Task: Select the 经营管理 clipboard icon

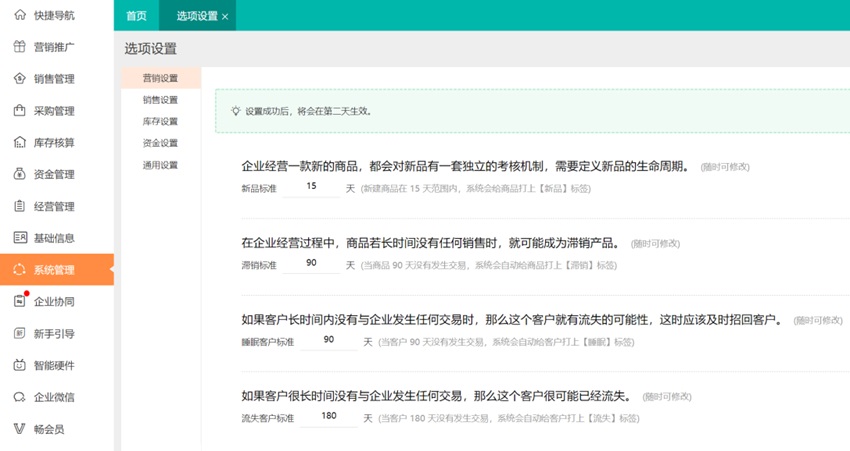Action: coord(20,206)
